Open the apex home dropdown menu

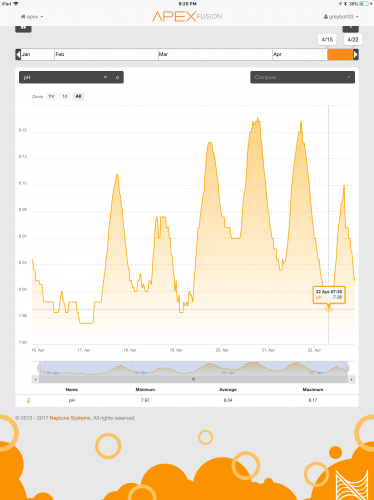click(x=32, y=17)
